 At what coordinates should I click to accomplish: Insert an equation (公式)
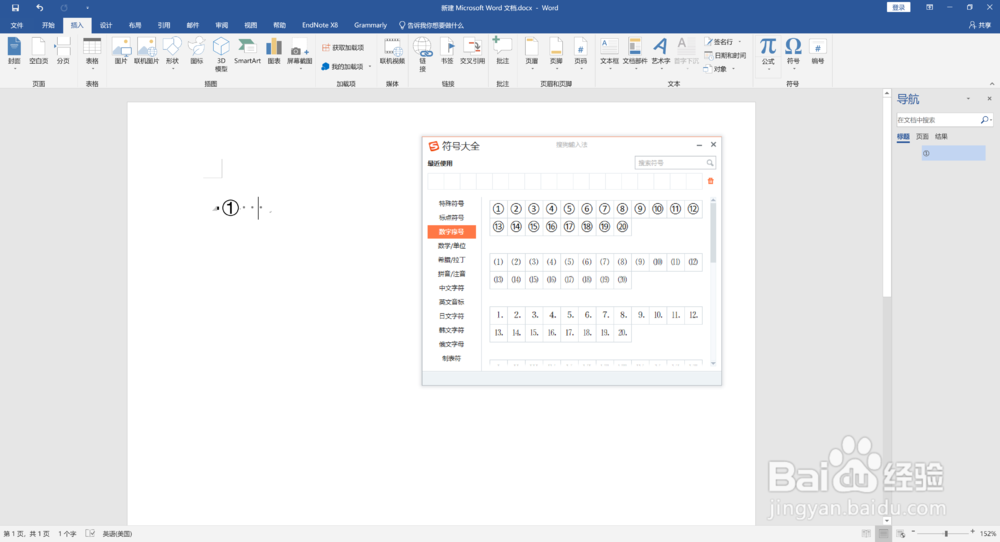(768, 52)
